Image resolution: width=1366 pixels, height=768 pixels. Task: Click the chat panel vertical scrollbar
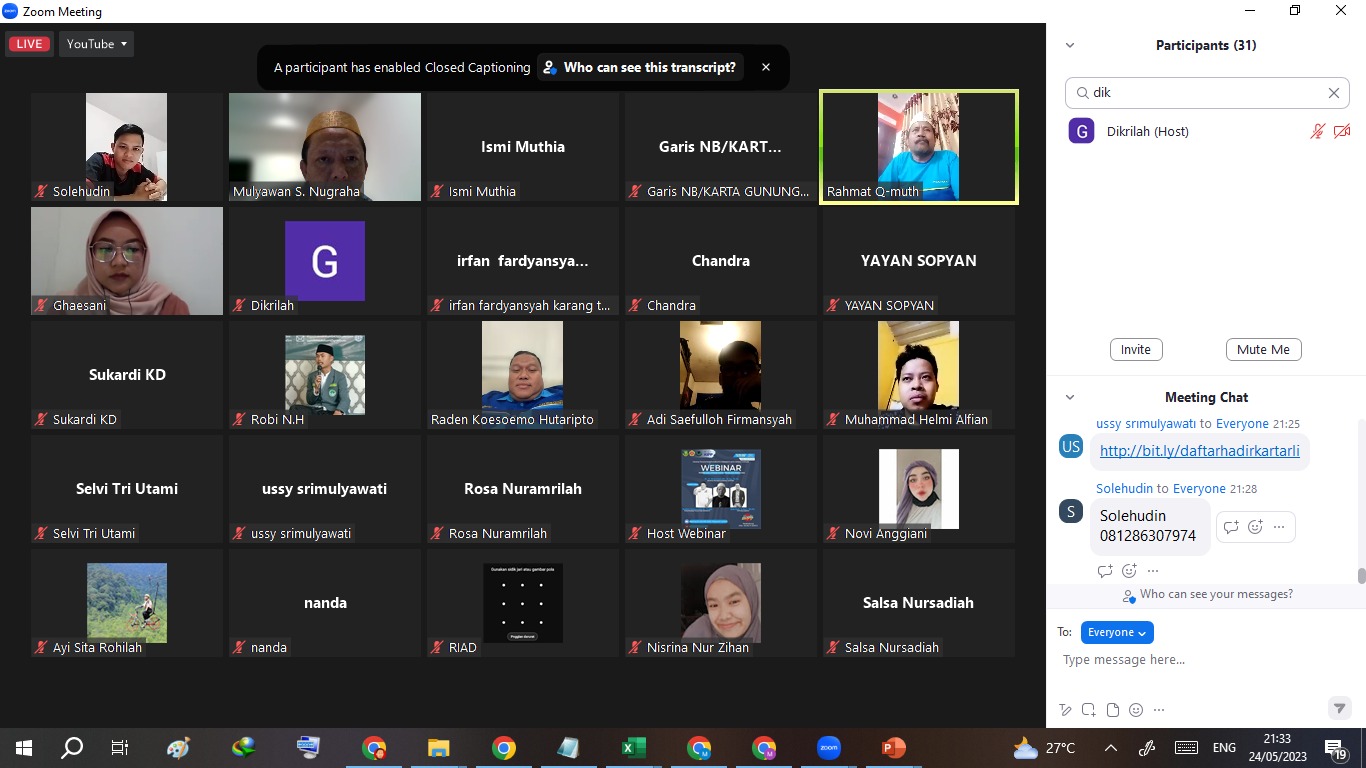tap(1361, 576)
